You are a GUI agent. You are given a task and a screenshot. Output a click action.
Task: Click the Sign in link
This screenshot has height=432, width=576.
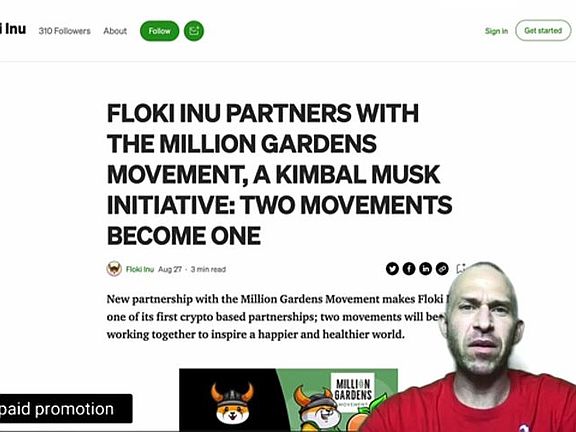coord(496,31)
